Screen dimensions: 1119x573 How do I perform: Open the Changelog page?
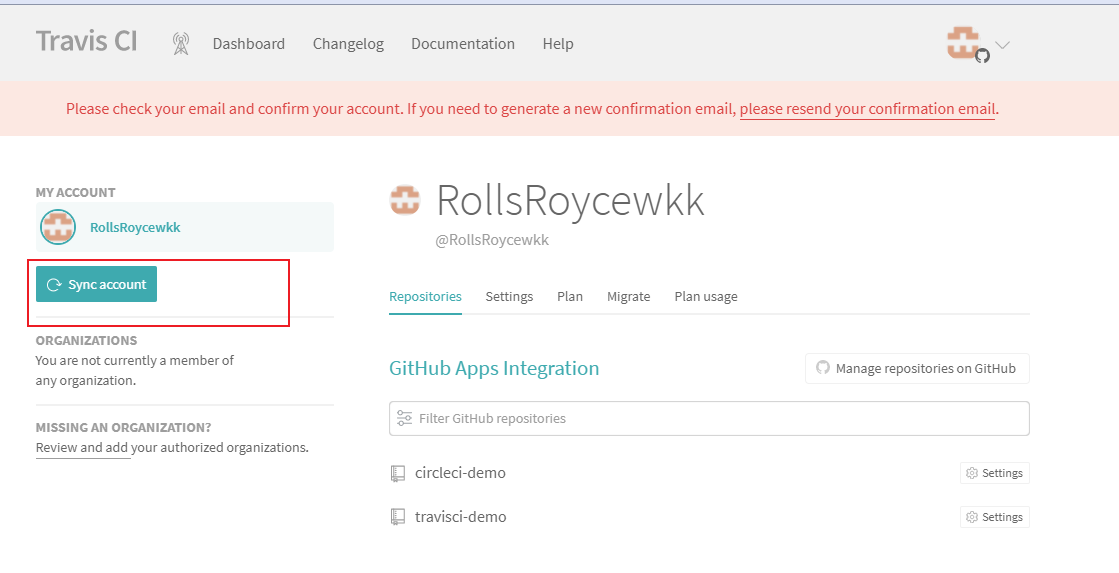click(348, 44)
